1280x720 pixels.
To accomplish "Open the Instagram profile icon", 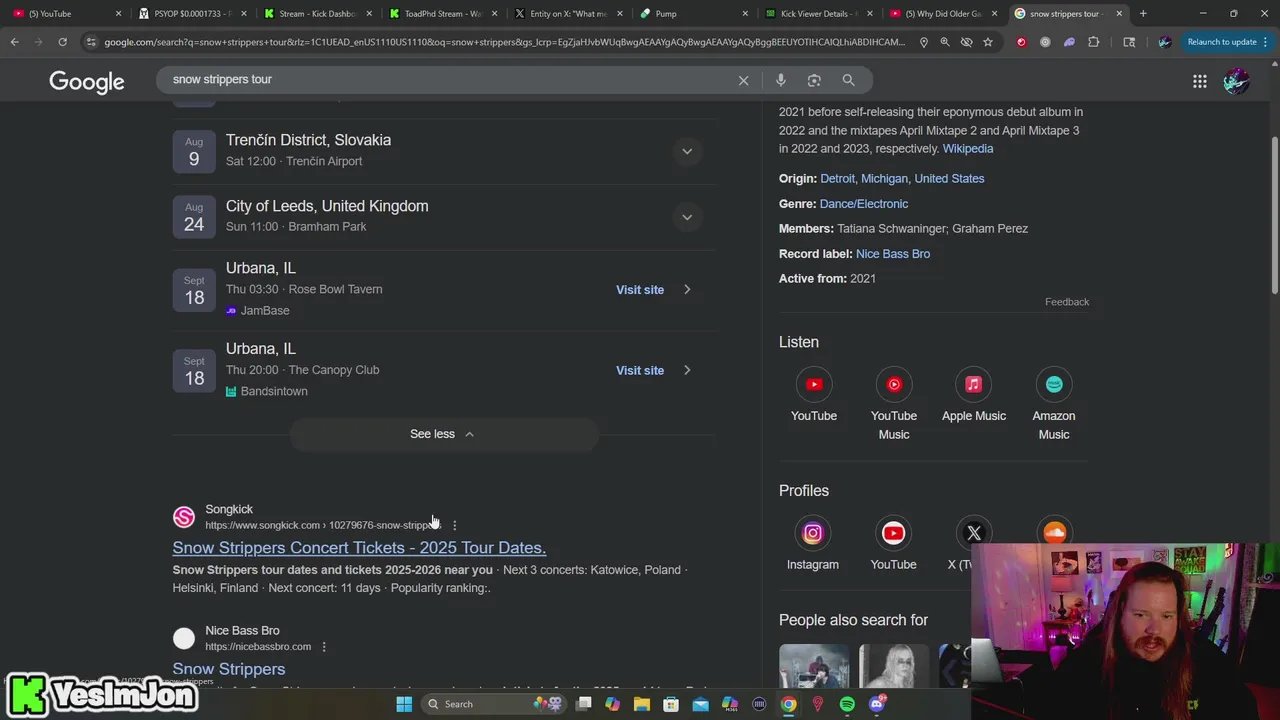I will coord(812,533).
